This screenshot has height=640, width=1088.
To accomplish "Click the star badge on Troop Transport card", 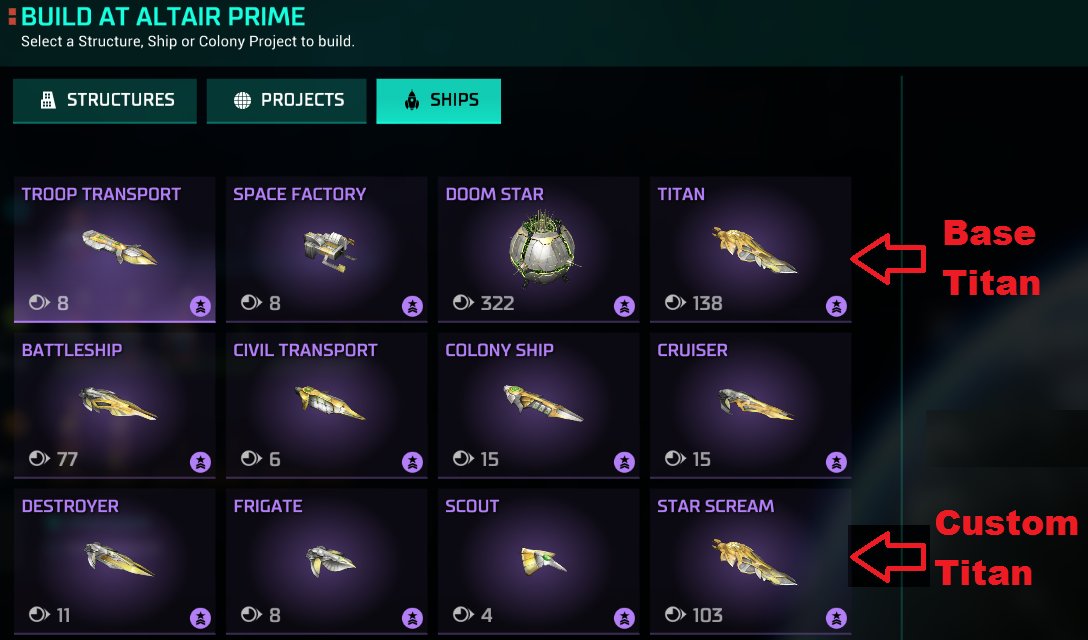I will [201, 305].
